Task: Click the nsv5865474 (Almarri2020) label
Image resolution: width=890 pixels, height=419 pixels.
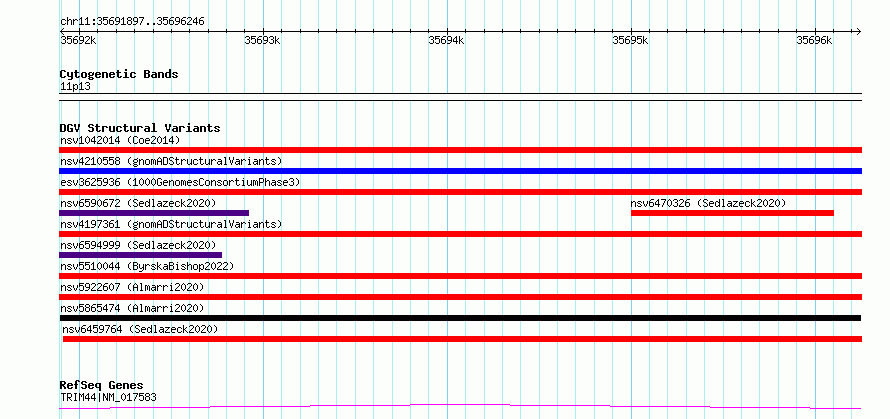Action: click(x=132, y=308)
